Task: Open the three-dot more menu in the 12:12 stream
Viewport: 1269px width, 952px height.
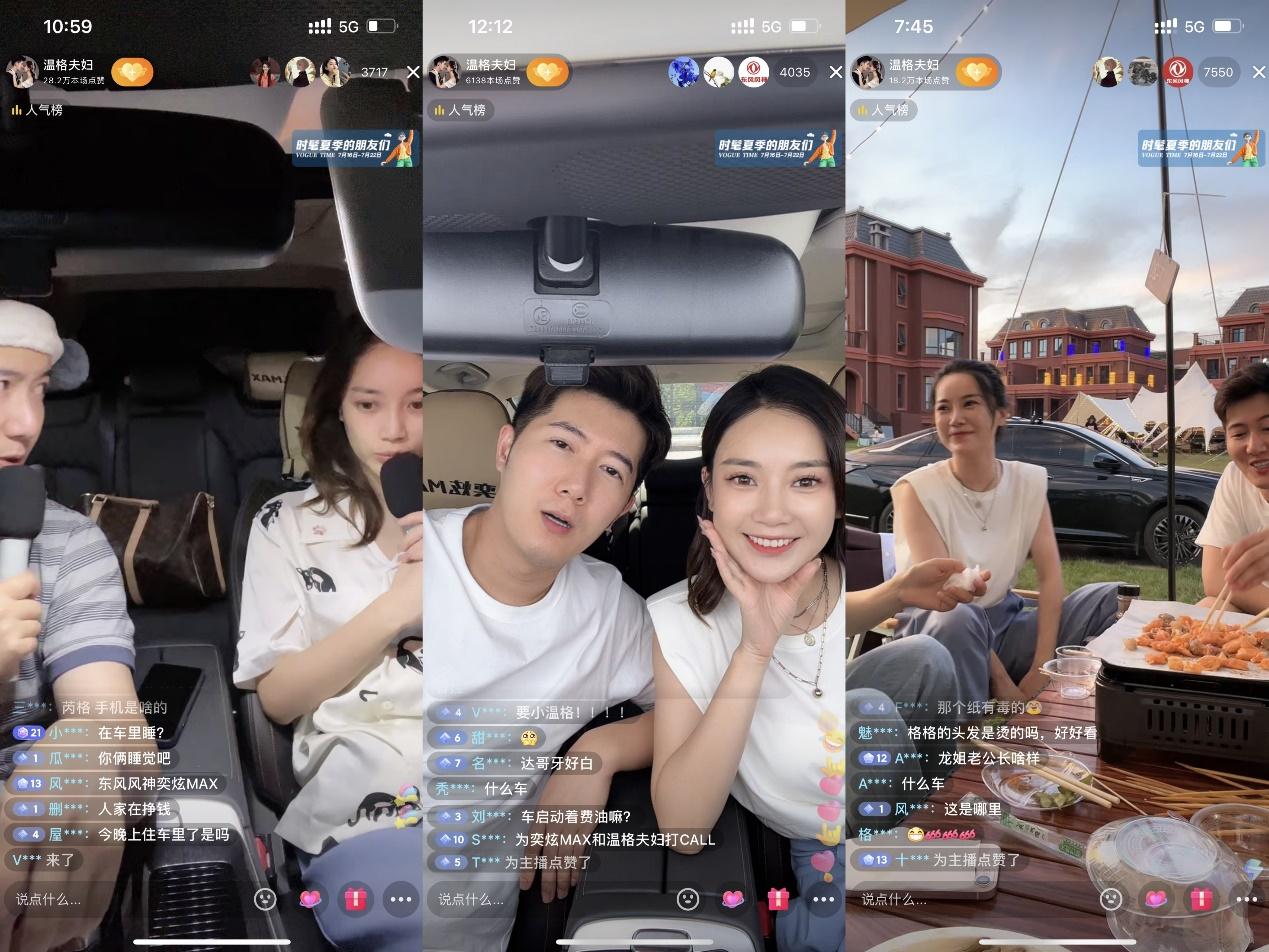Action: click(x=823, y=899)
